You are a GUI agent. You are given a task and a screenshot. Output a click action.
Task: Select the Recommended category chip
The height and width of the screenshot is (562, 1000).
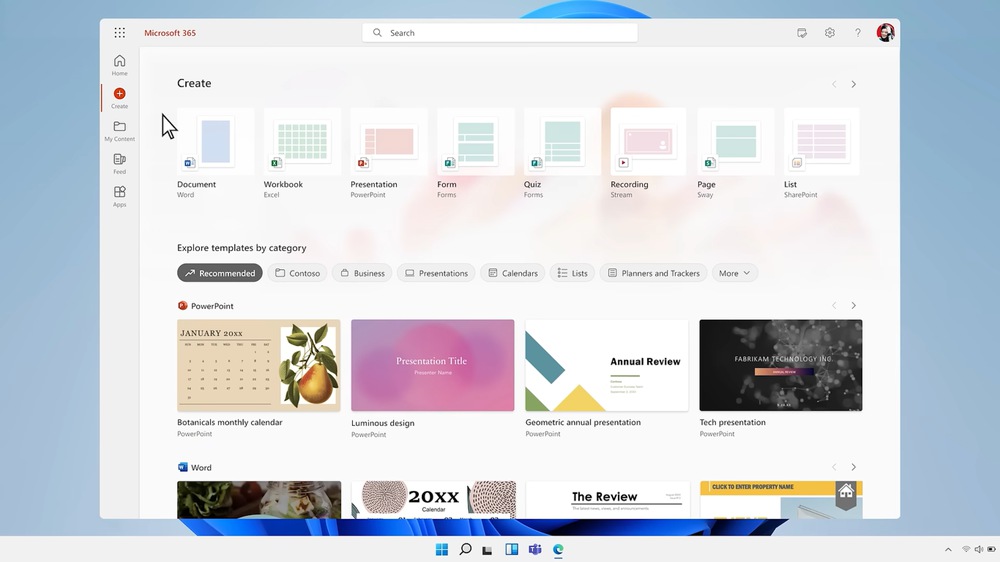pos(220,273)
